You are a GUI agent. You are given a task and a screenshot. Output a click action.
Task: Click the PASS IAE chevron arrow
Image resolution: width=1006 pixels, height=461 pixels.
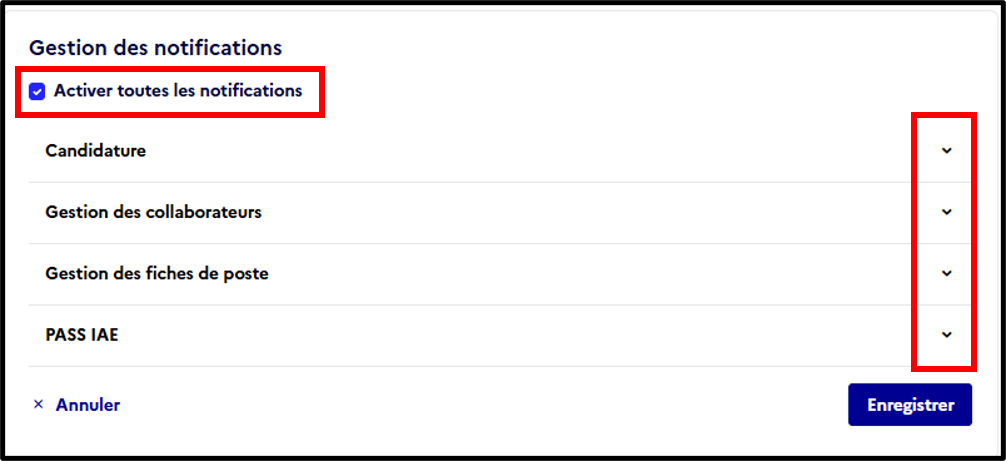click(946, 335)
